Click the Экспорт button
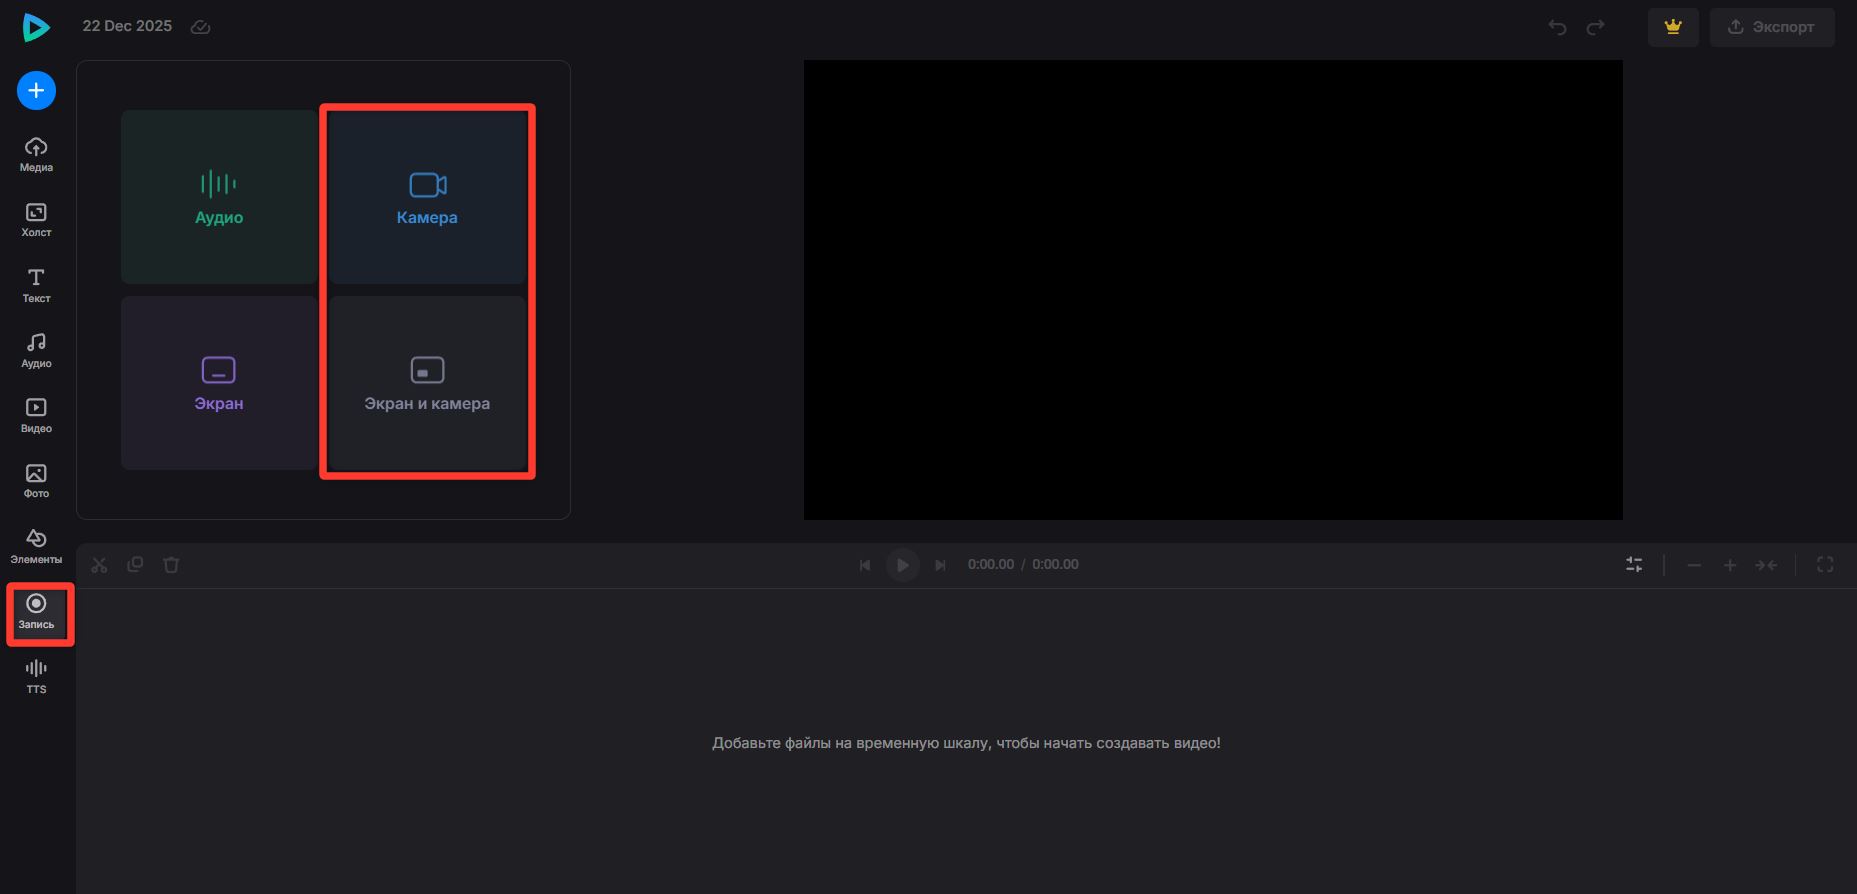Viewport: 1857px width, 894px height. pos(1771,27)
